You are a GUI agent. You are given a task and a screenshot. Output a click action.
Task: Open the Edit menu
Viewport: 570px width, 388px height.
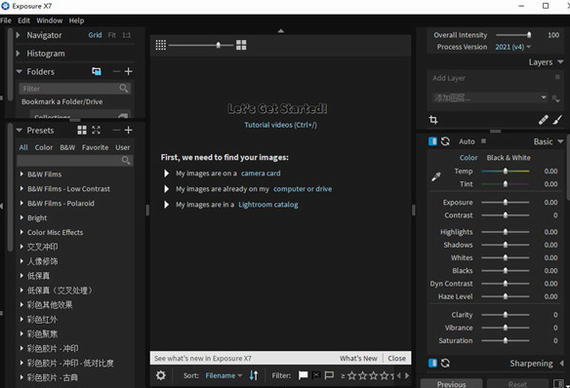(24, 20)
